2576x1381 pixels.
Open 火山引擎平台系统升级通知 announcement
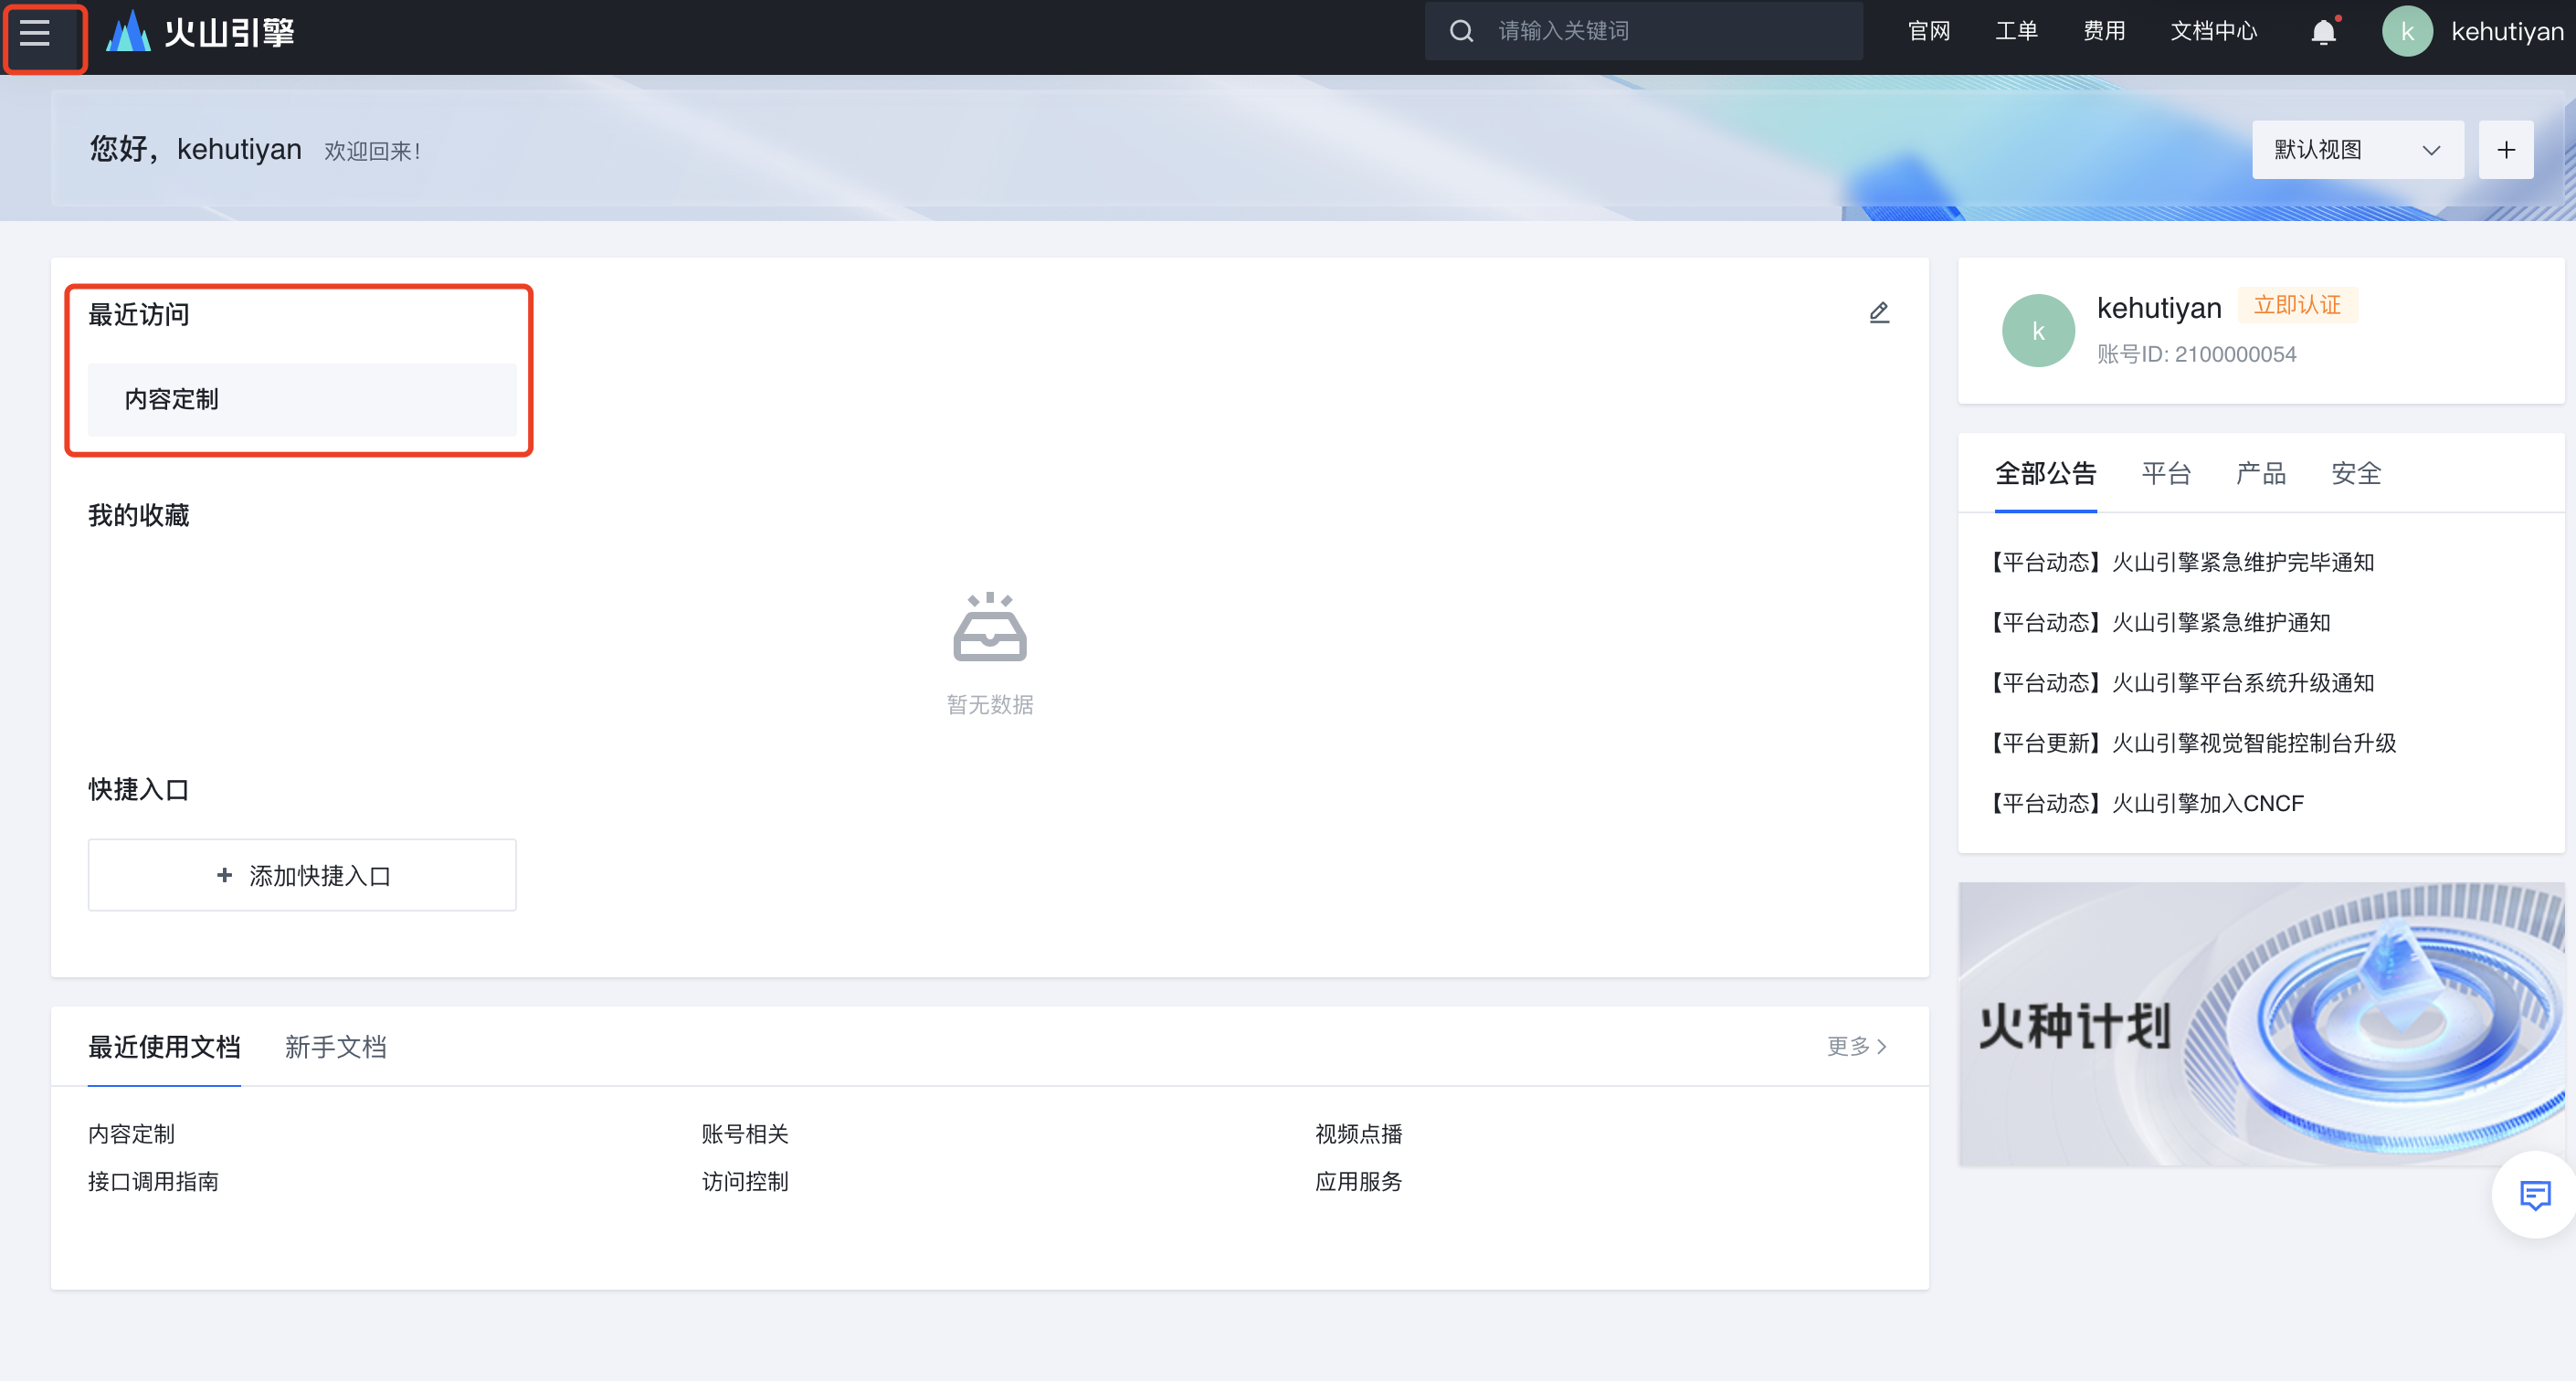click(2178, 683)
